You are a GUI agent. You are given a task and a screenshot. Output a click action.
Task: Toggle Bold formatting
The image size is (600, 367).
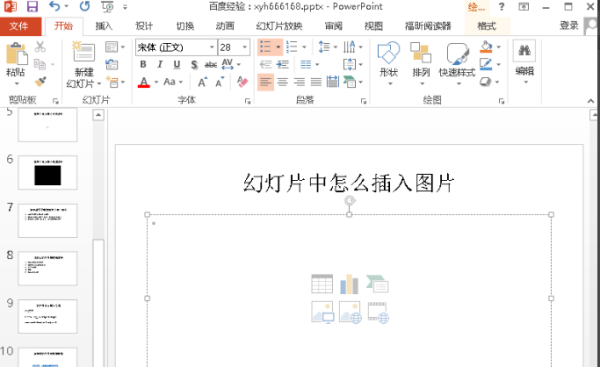[143, 64]
